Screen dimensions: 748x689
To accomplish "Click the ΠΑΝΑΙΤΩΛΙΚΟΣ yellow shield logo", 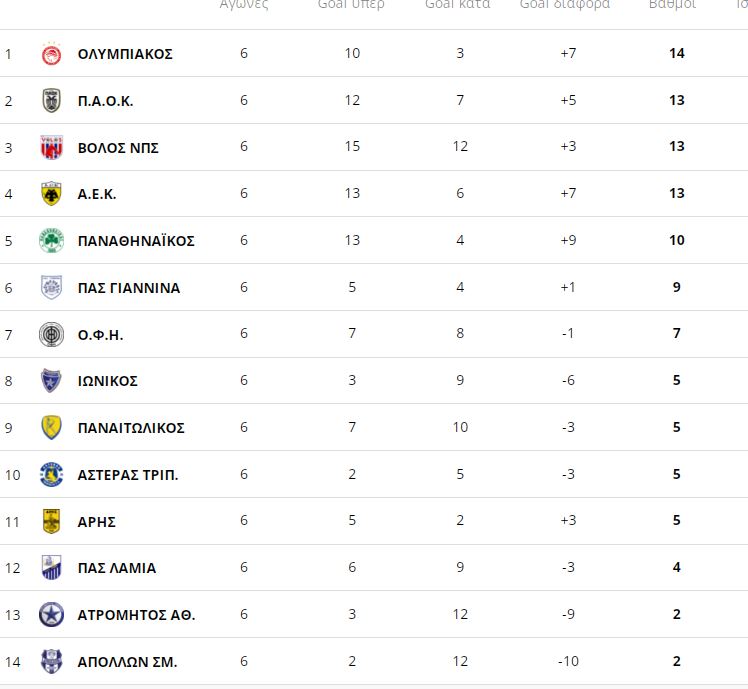I will click(x=51, y=428).
